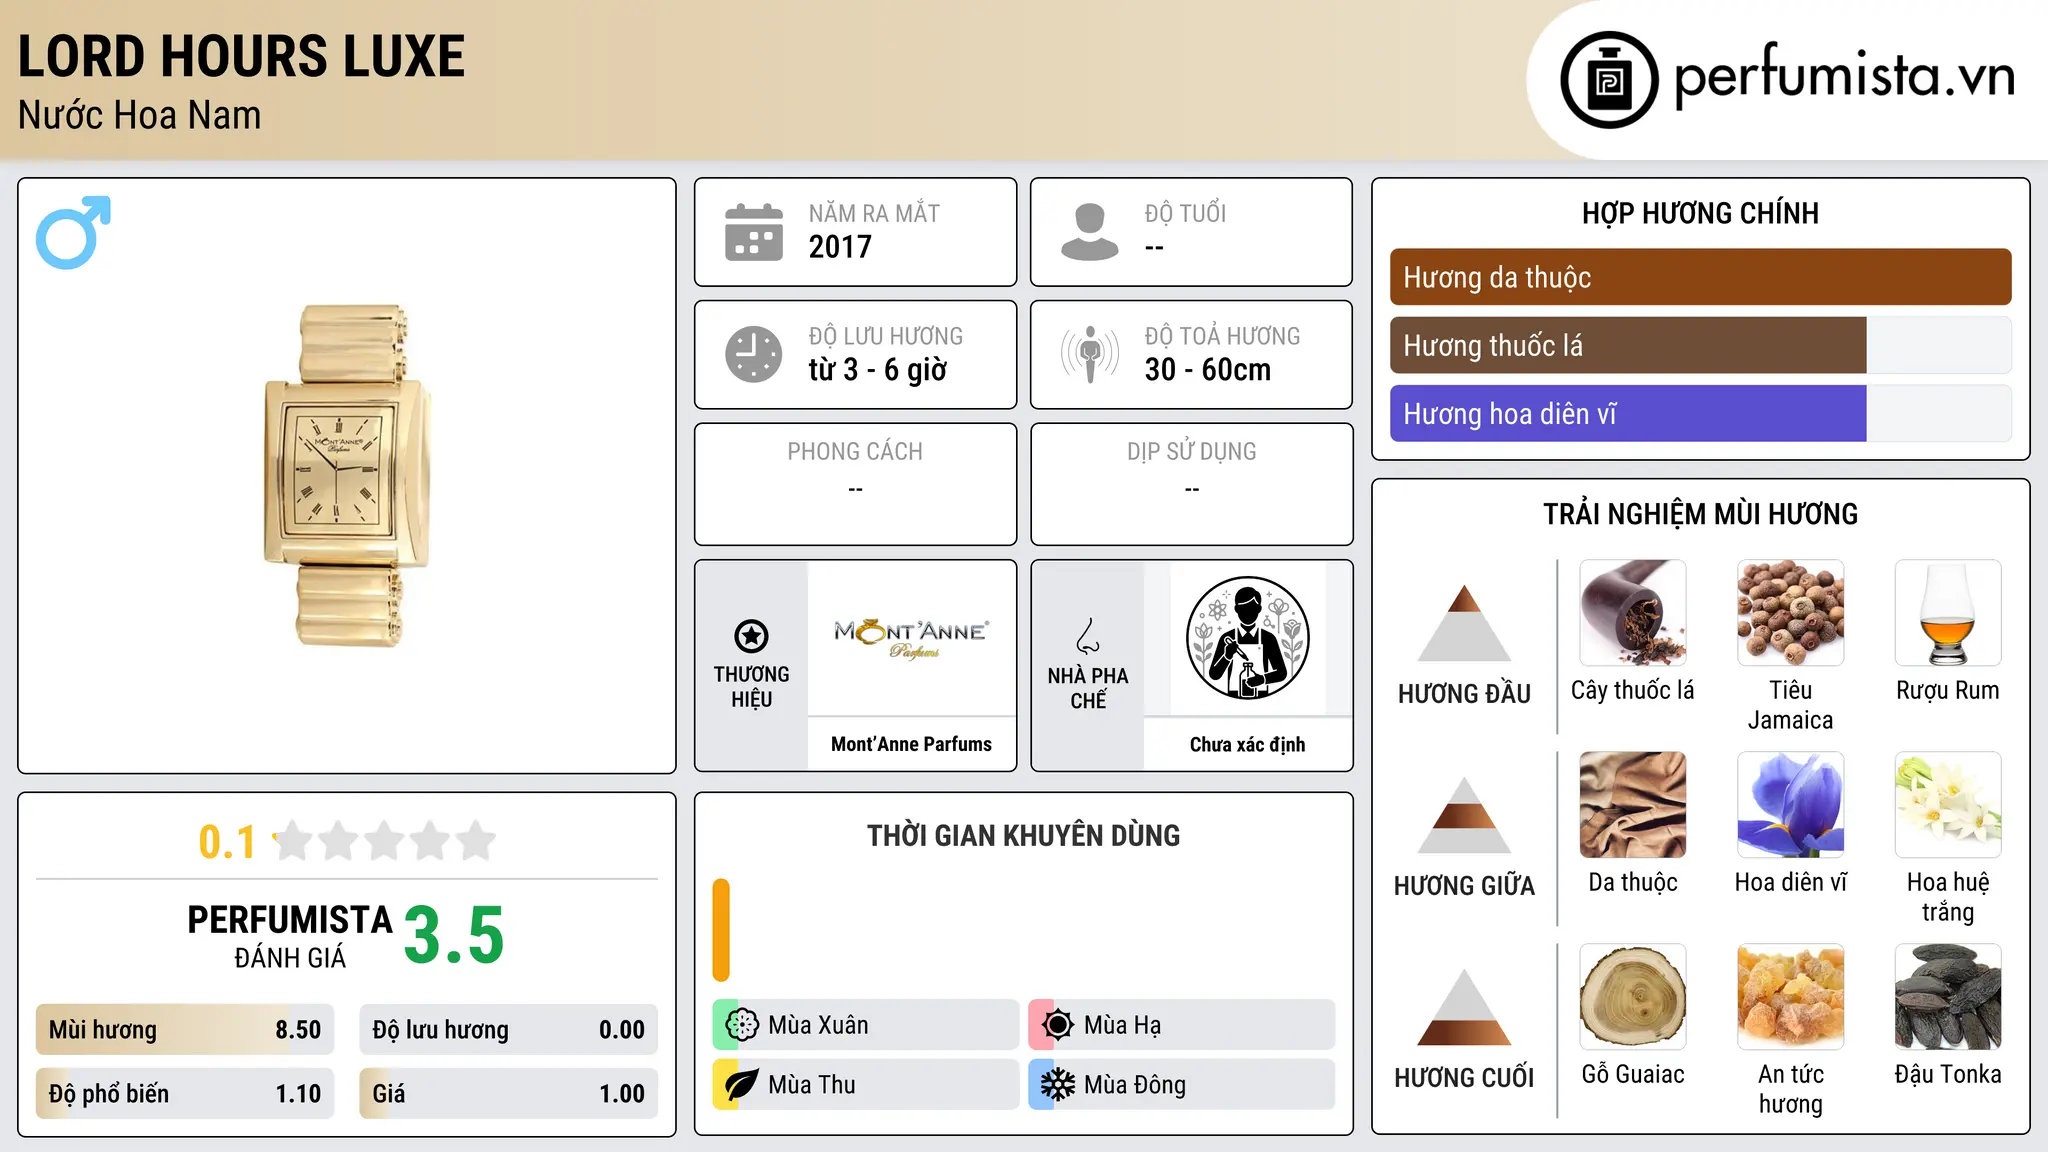Screen dimensions: 2048x1152
Task: Click the Hương hoa diên vĩ accord bar
Action: point(1700,413)
